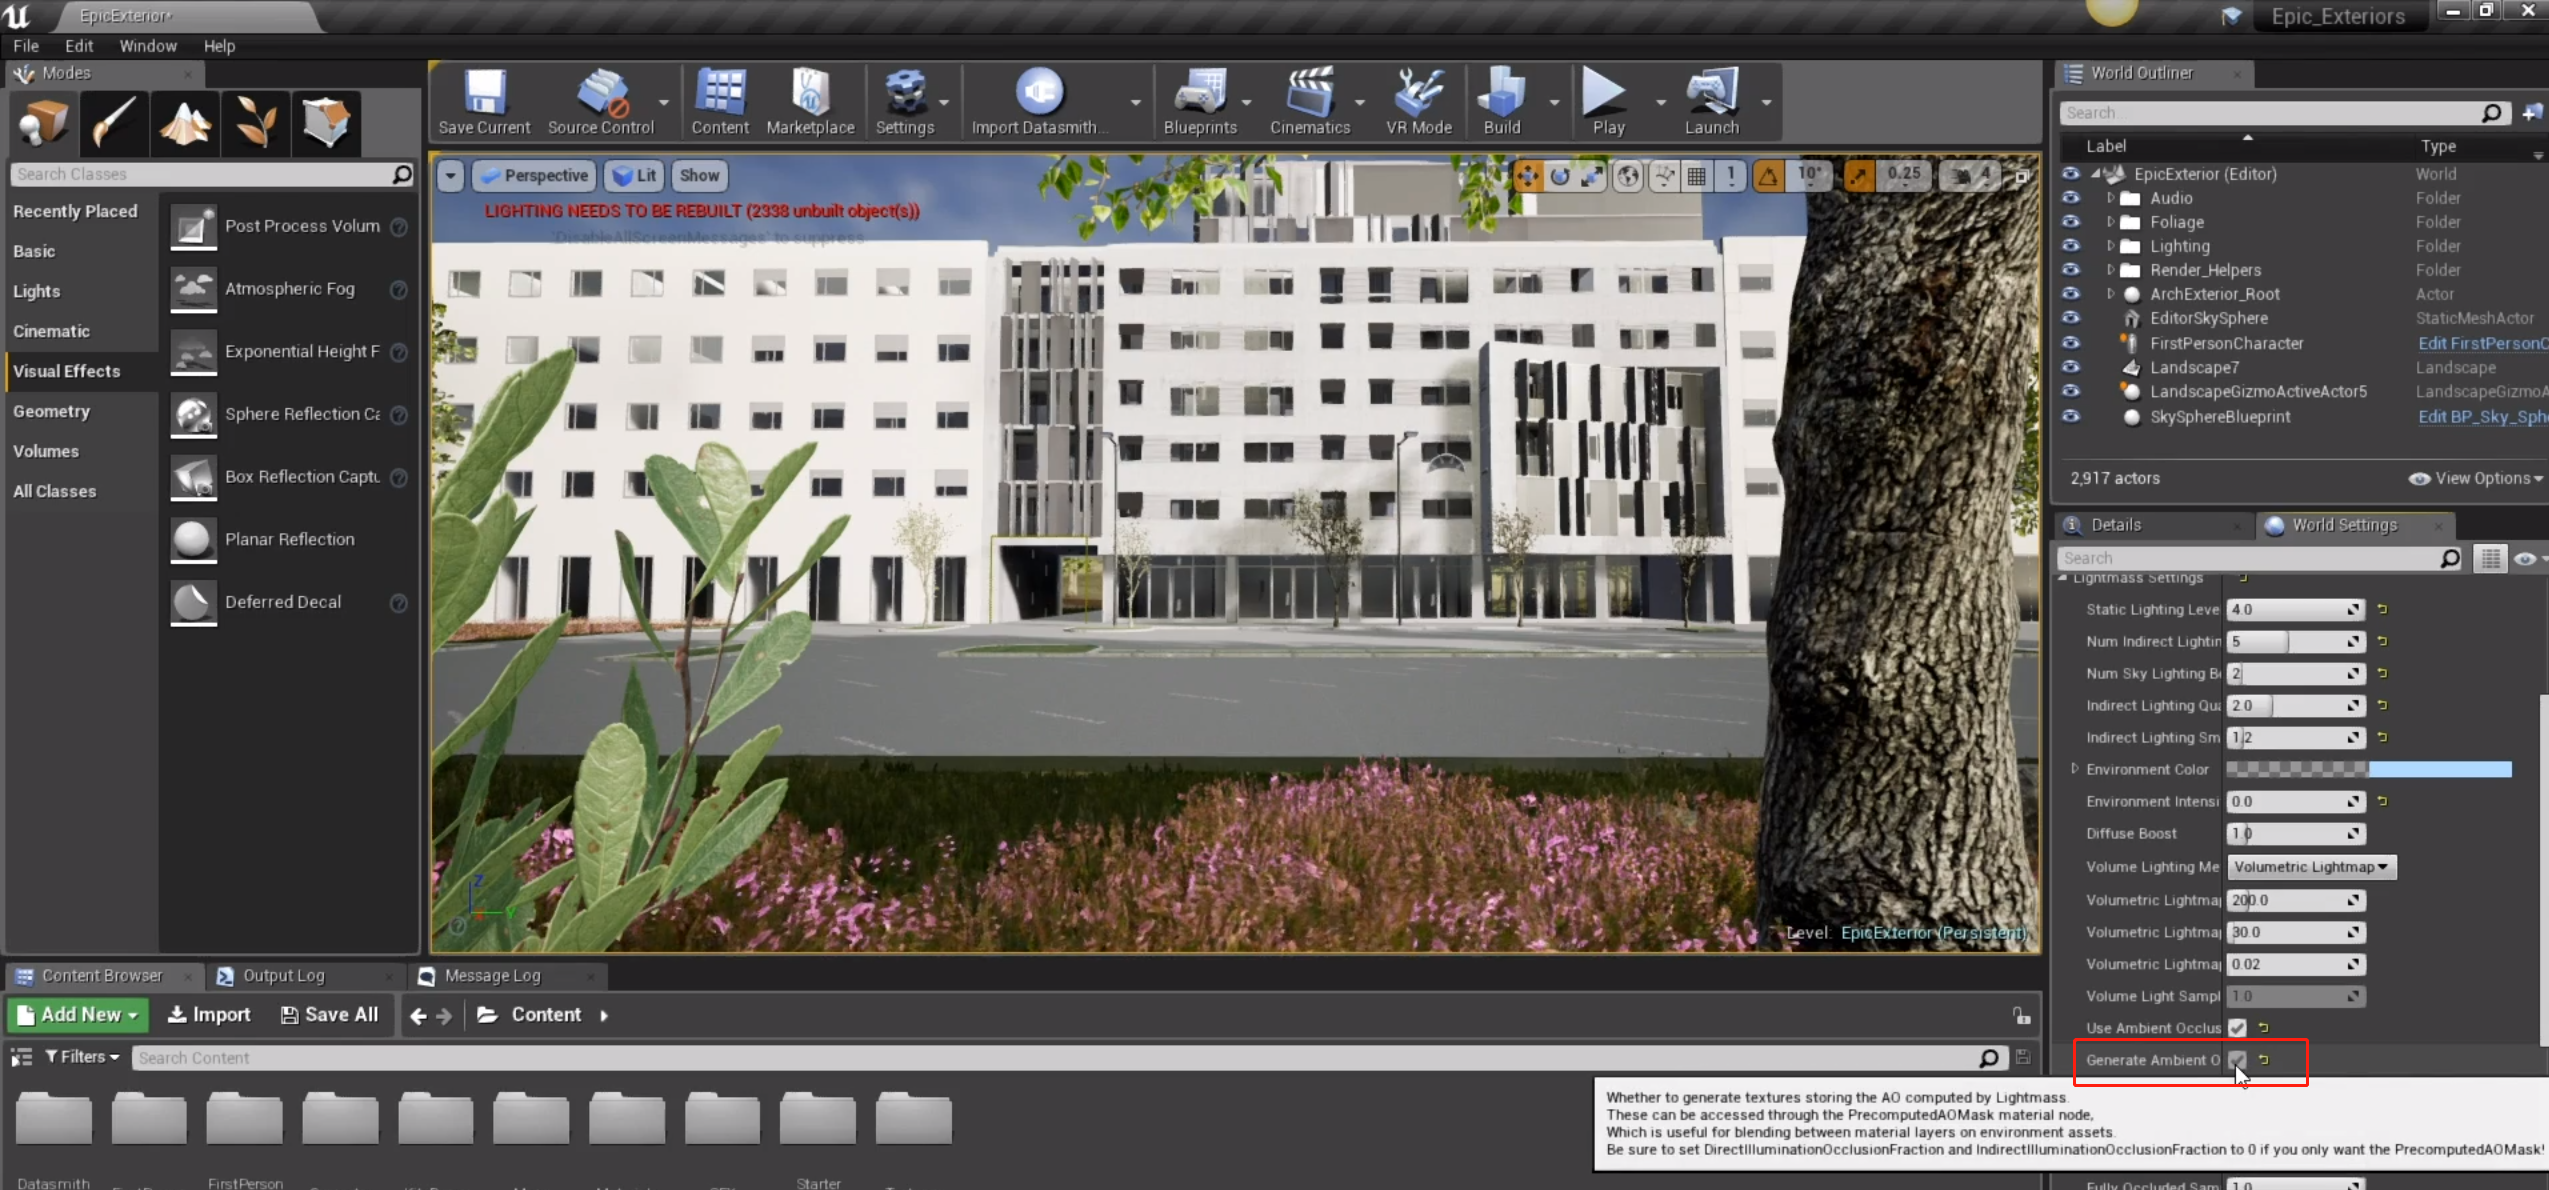The height and width of the screenshot is (1190, 2549).
Task: Switch to the Output Log tab
Action: pyautogui.click(x=283, y=975)
